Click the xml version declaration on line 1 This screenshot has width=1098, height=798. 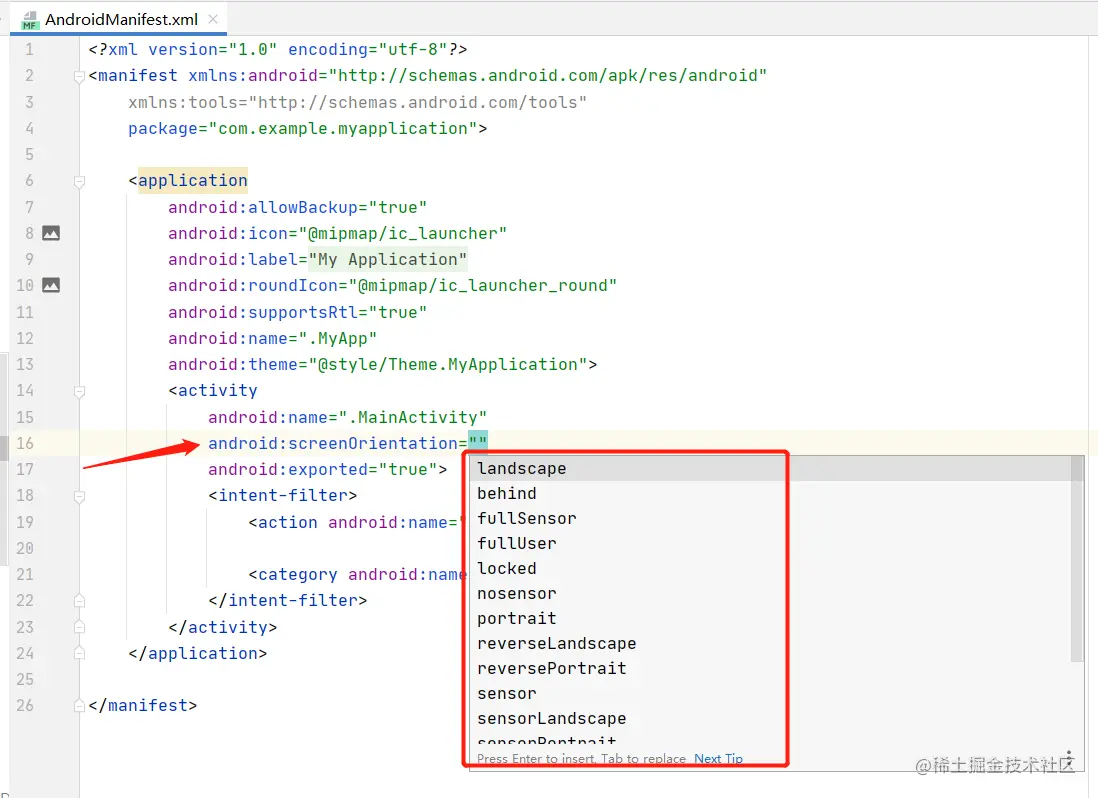(278, 50)
